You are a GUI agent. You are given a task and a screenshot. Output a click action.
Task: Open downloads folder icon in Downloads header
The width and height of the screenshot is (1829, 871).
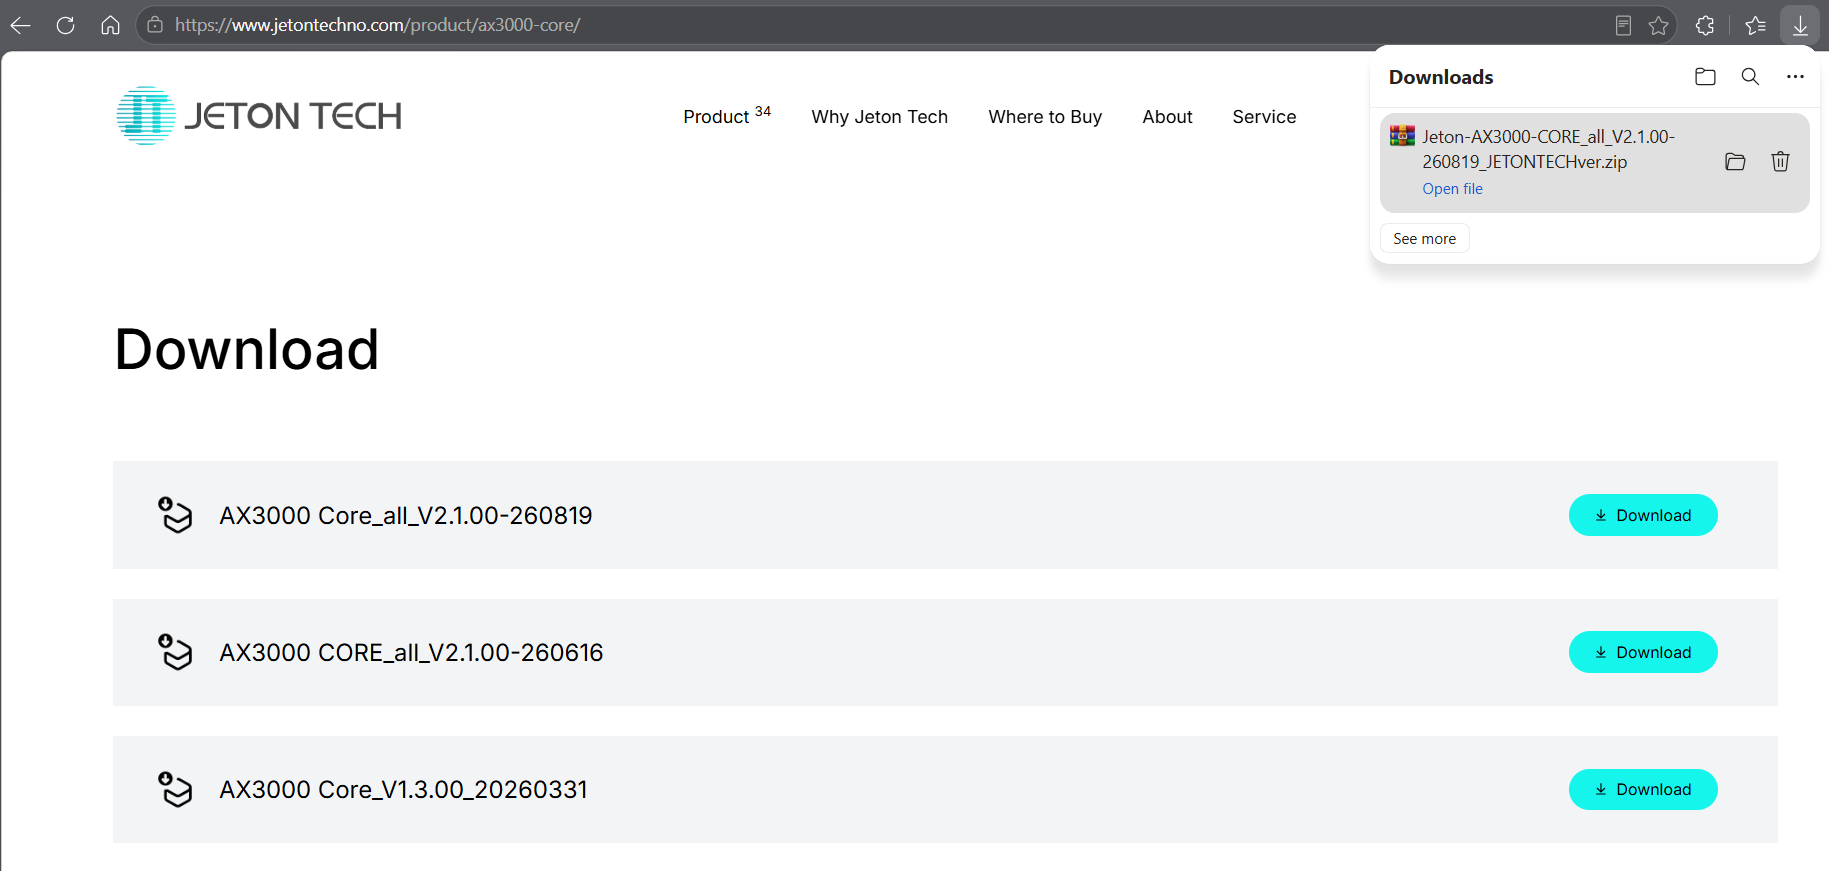[1705, 77]
